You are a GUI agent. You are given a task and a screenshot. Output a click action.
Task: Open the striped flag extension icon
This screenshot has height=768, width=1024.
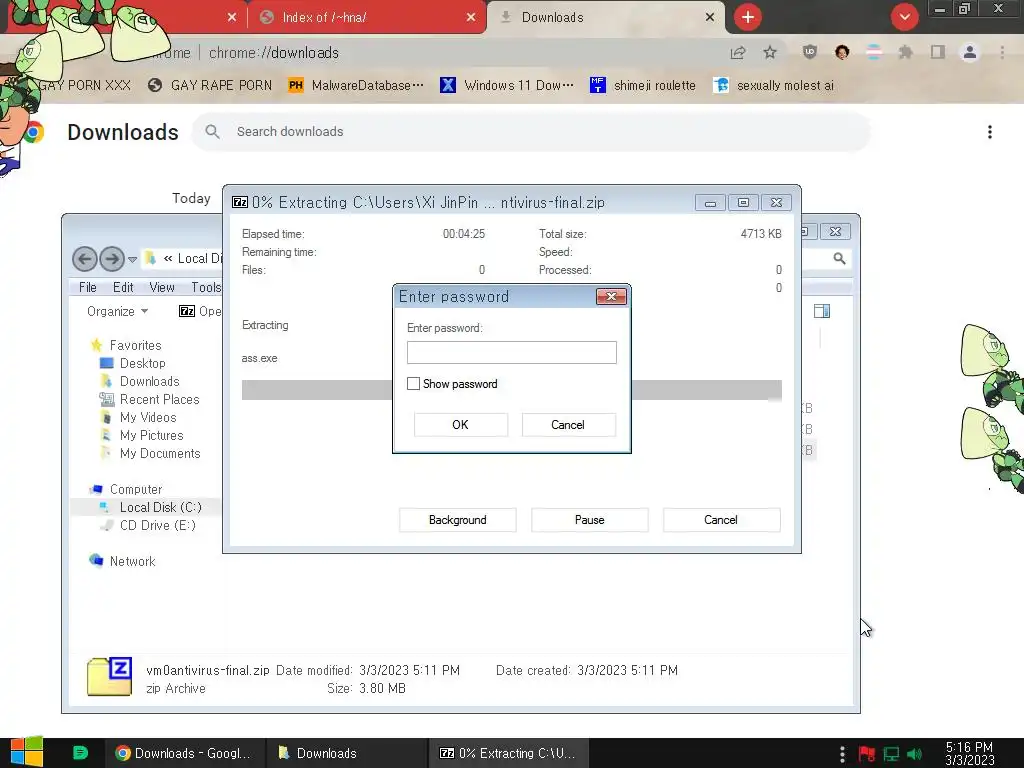pos(874,52)
